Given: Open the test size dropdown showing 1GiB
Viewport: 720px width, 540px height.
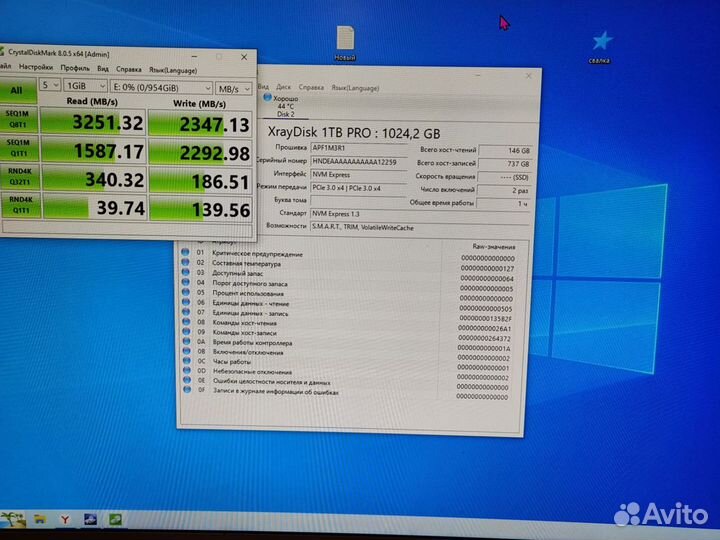Looking at the screenshot, I should click(x=86, y=86).
